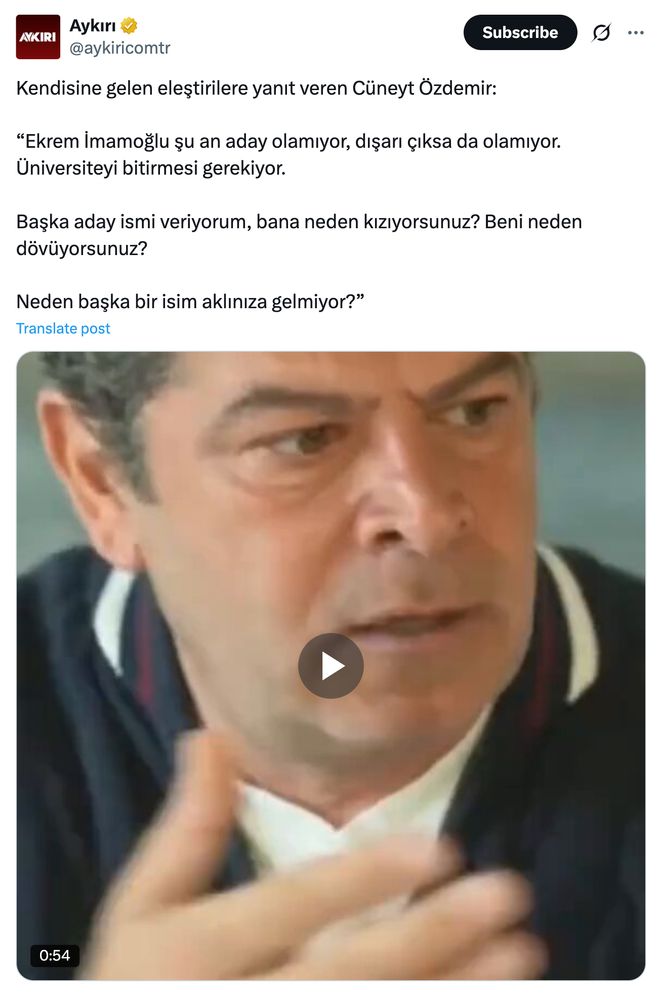Screen dimensions: 659x1000
Task: Click the gold verified badge
Action: click(129, 26)
